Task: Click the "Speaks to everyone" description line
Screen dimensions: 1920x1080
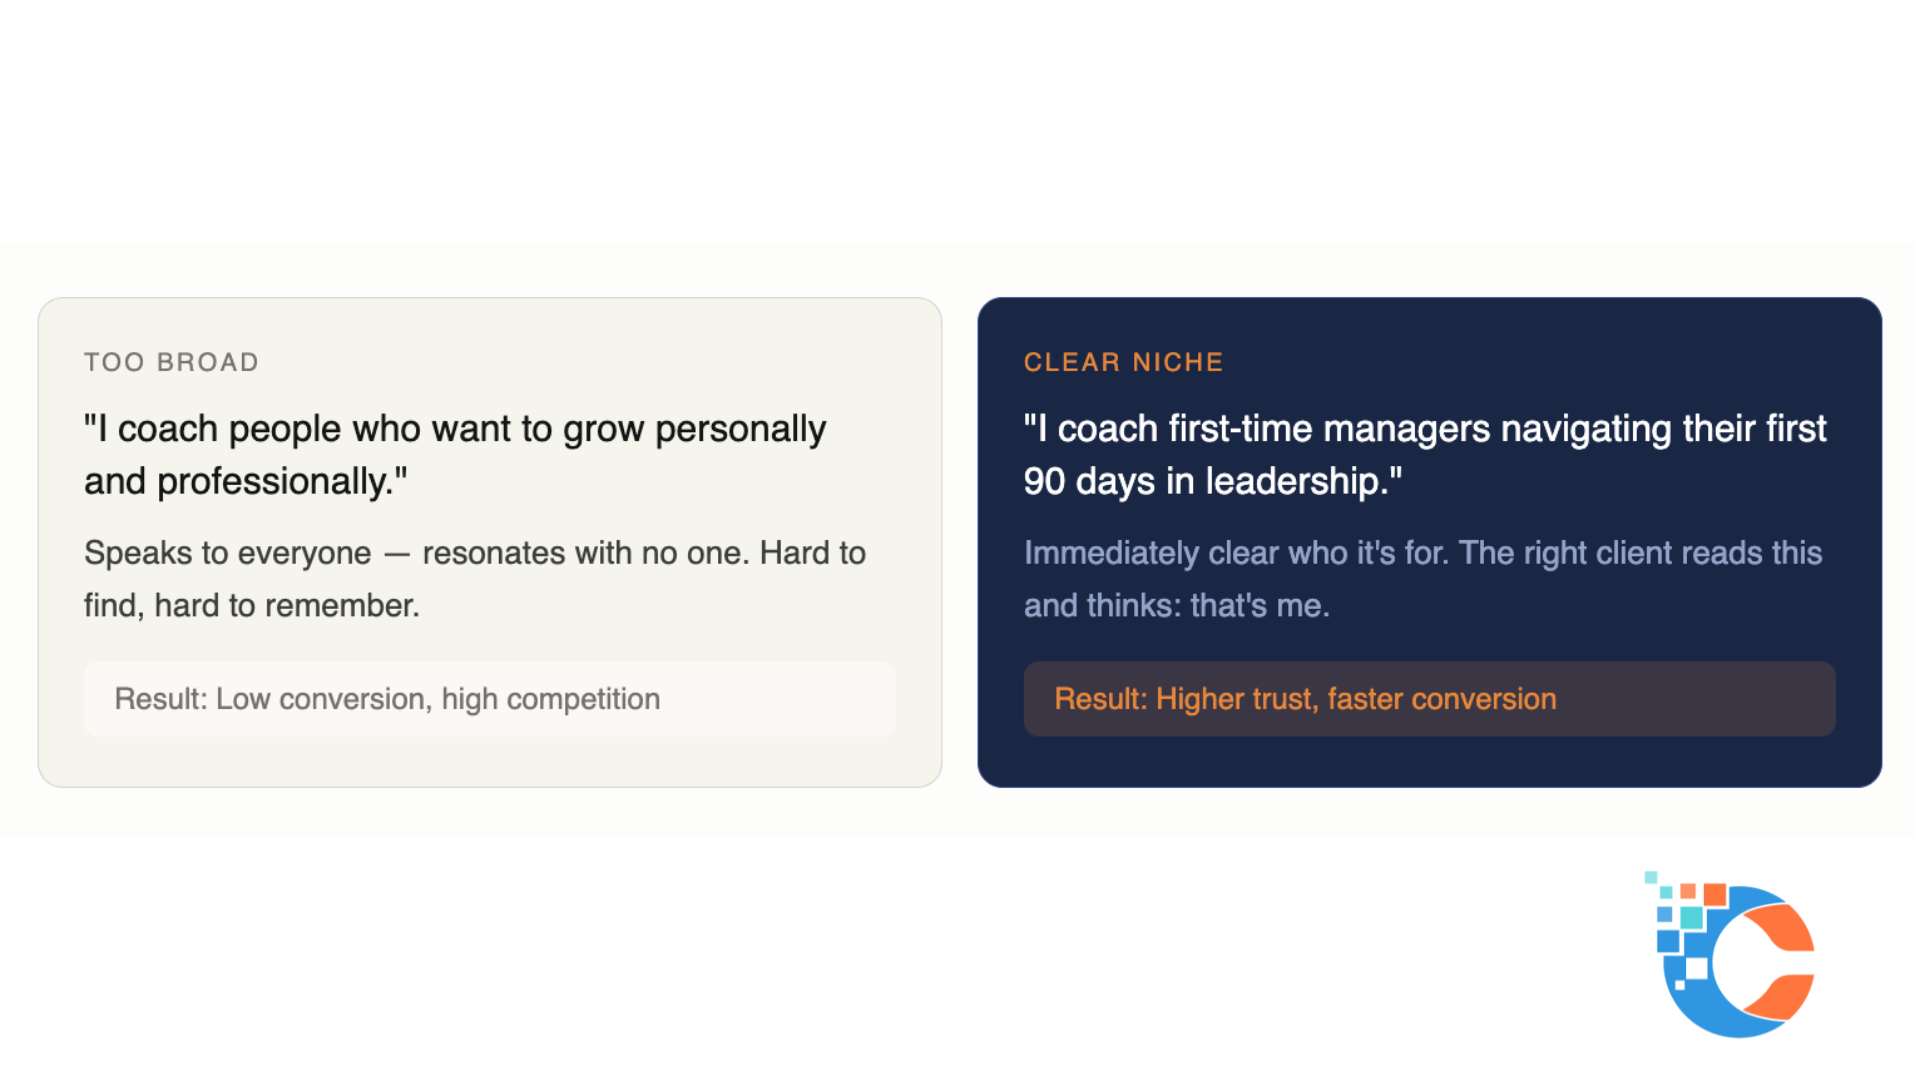Action: (x=474, y=553)
